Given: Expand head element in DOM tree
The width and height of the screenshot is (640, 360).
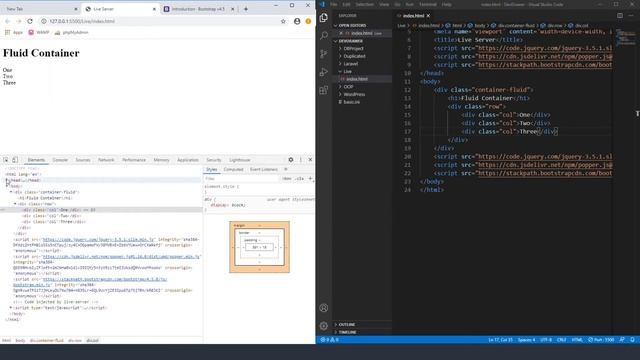Looking at the screenshot, I should coord(7,180).
